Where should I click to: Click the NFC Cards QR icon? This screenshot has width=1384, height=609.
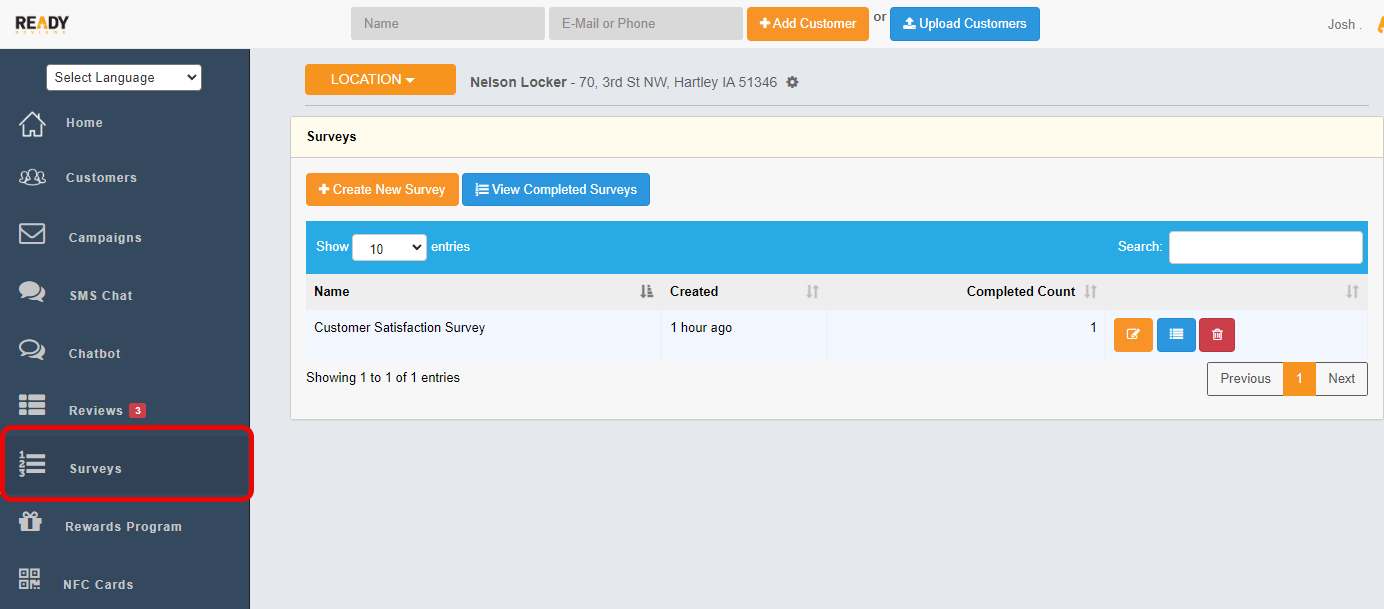(x=31, y=580)
